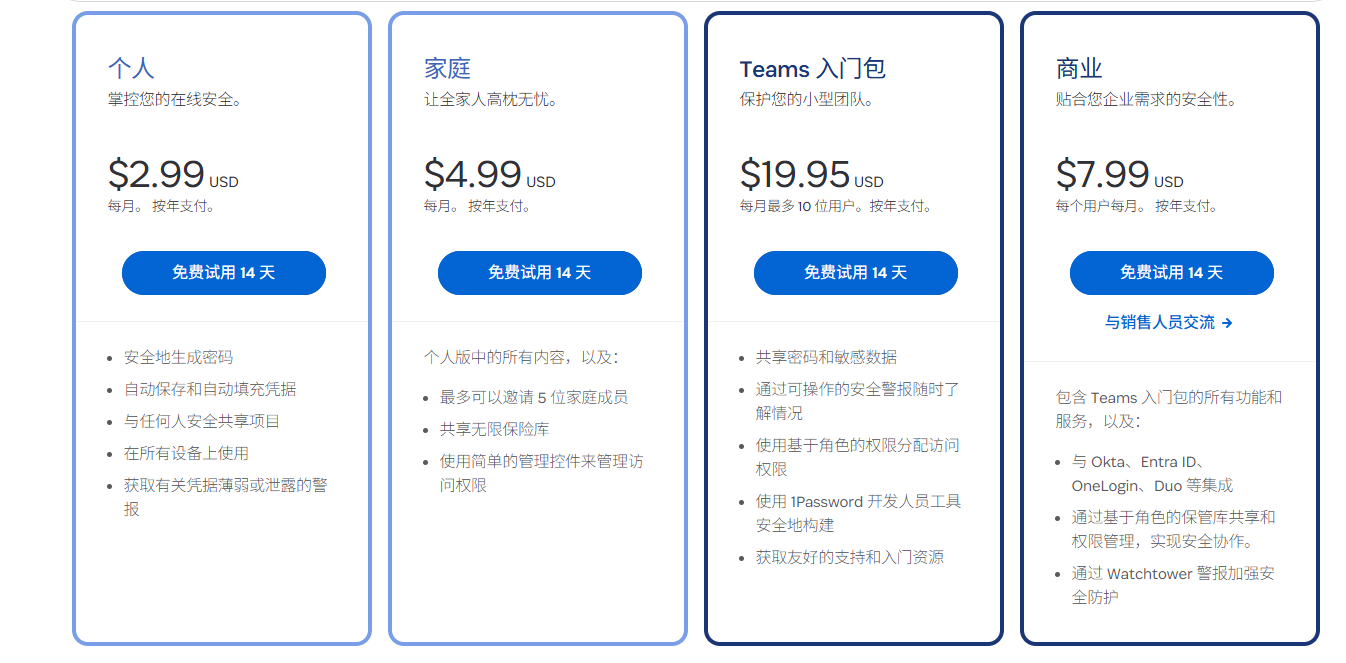Screen dimensions: 1346x663
Task: Select the 商业 plan title
Action: click(x=1079, y=69)
